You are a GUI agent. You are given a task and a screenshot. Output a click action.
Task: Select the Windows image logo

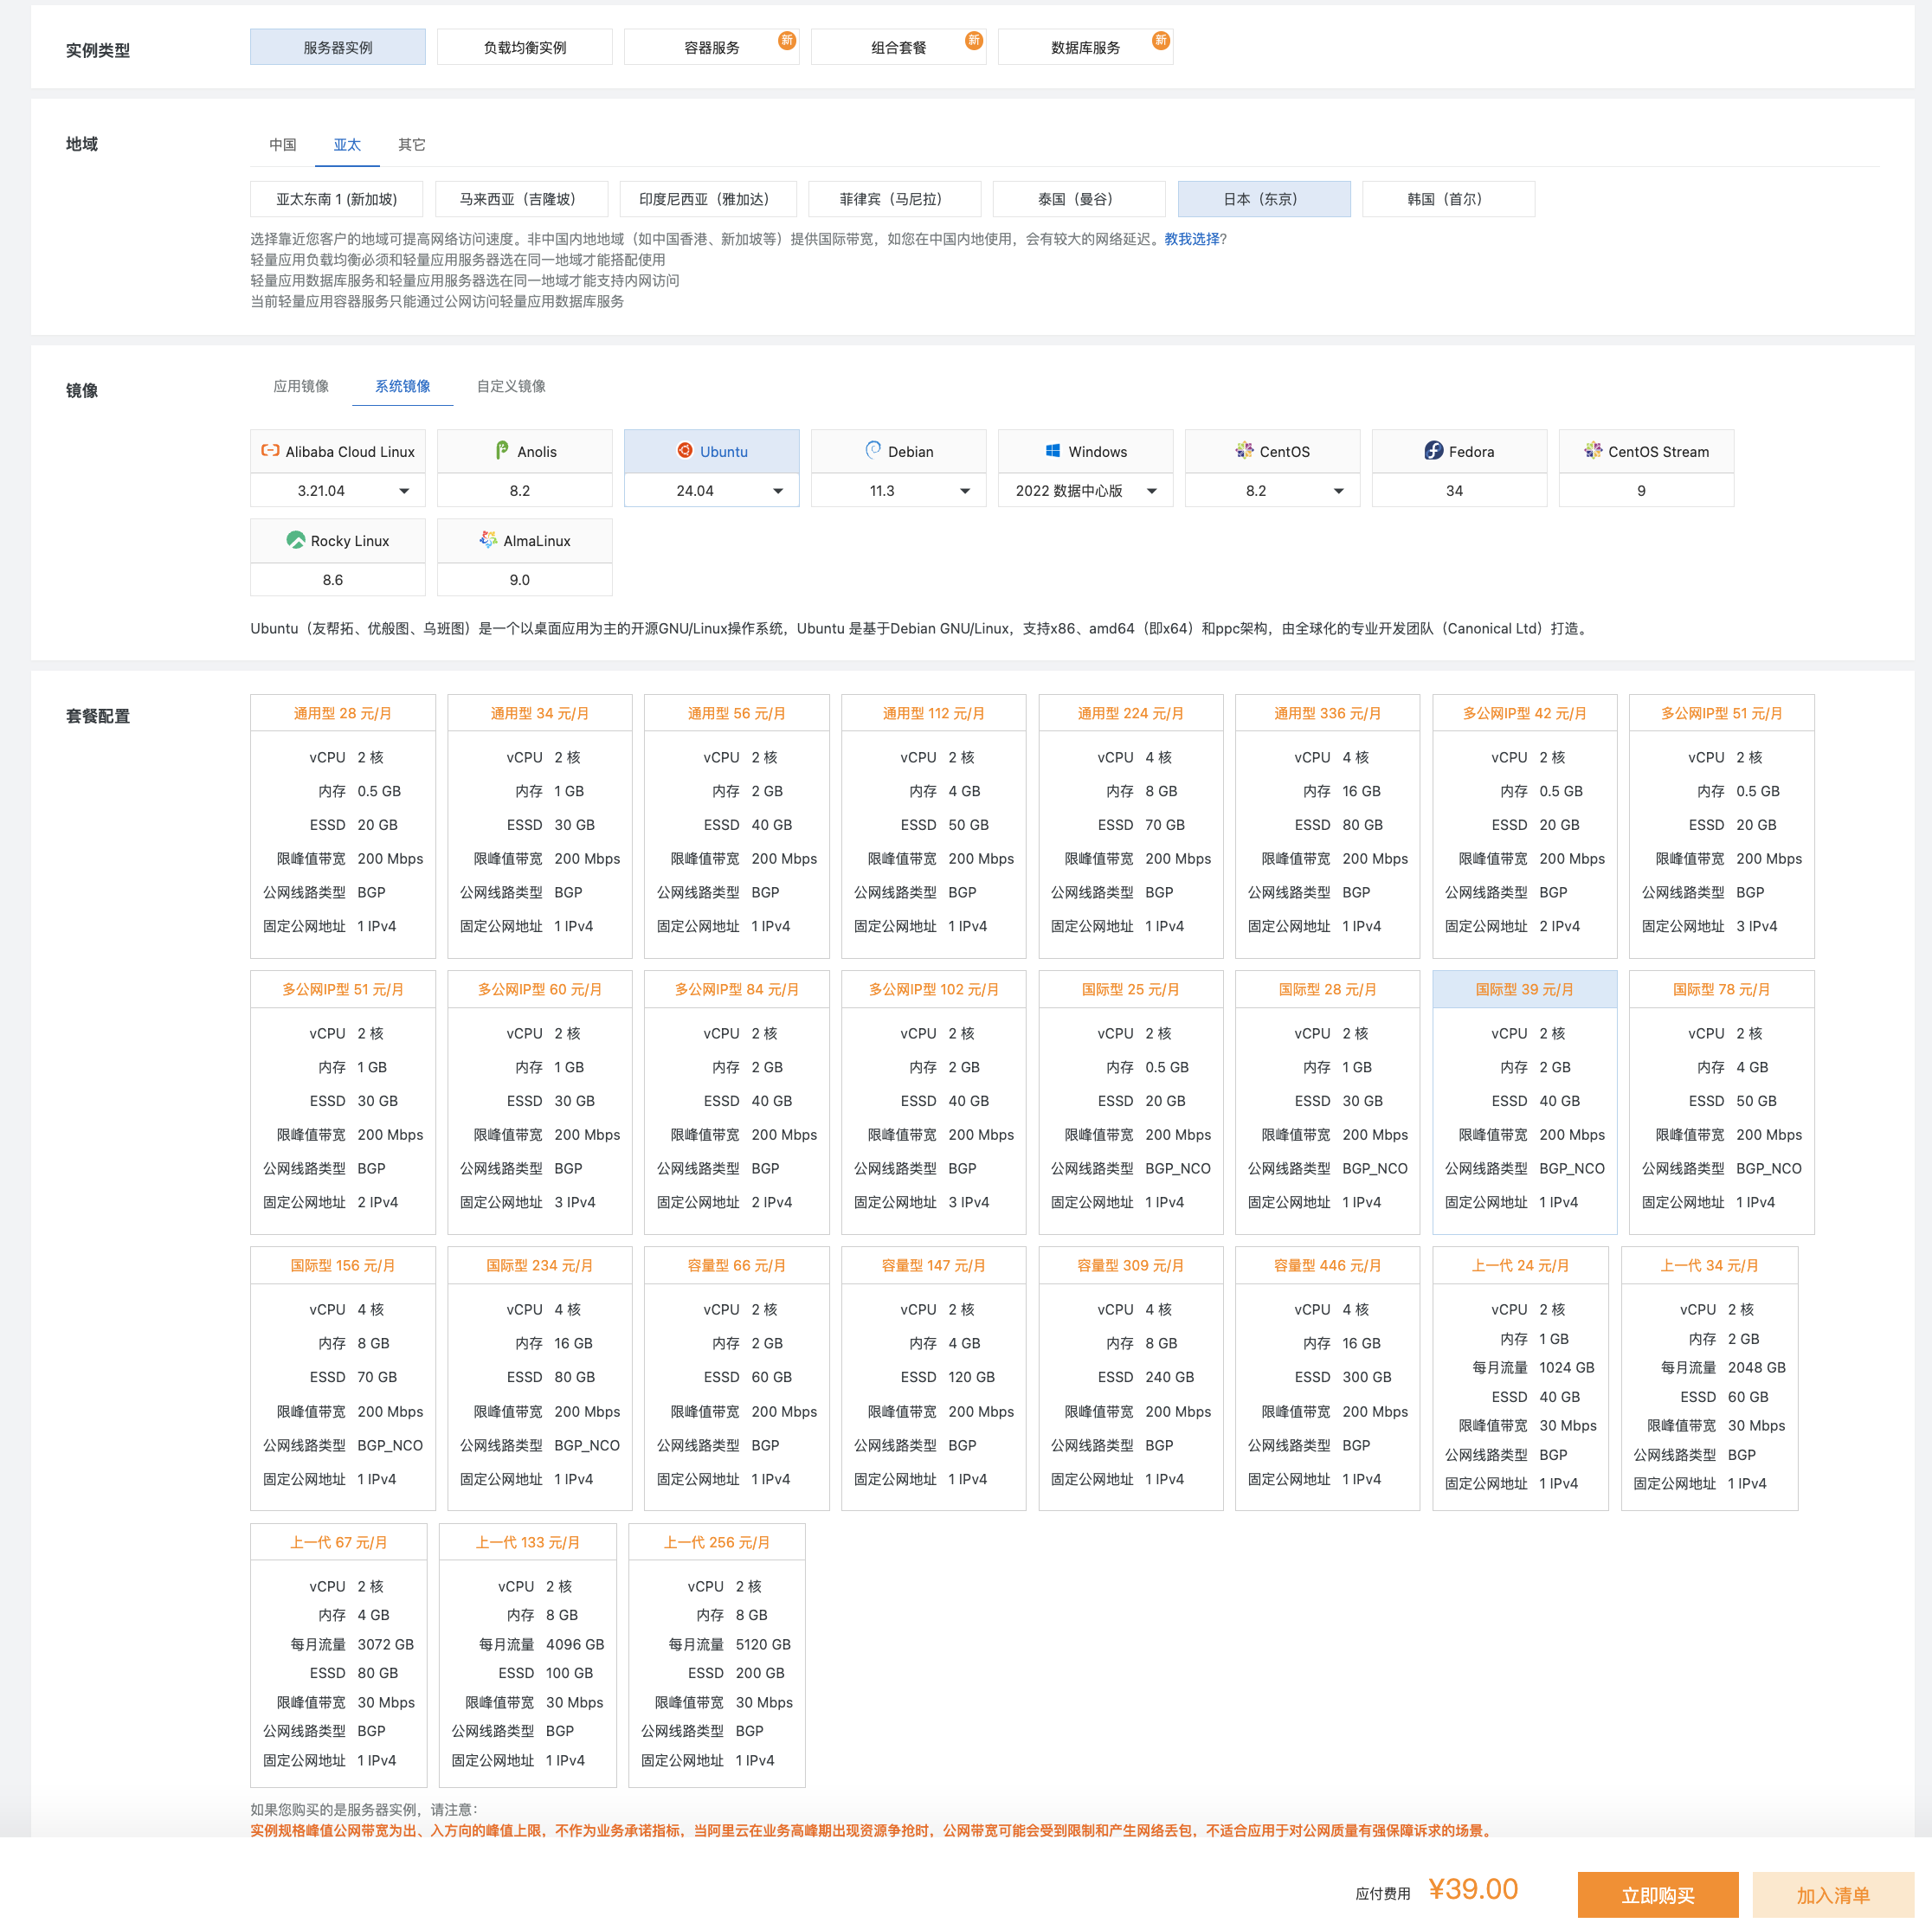pos(1053,451)
